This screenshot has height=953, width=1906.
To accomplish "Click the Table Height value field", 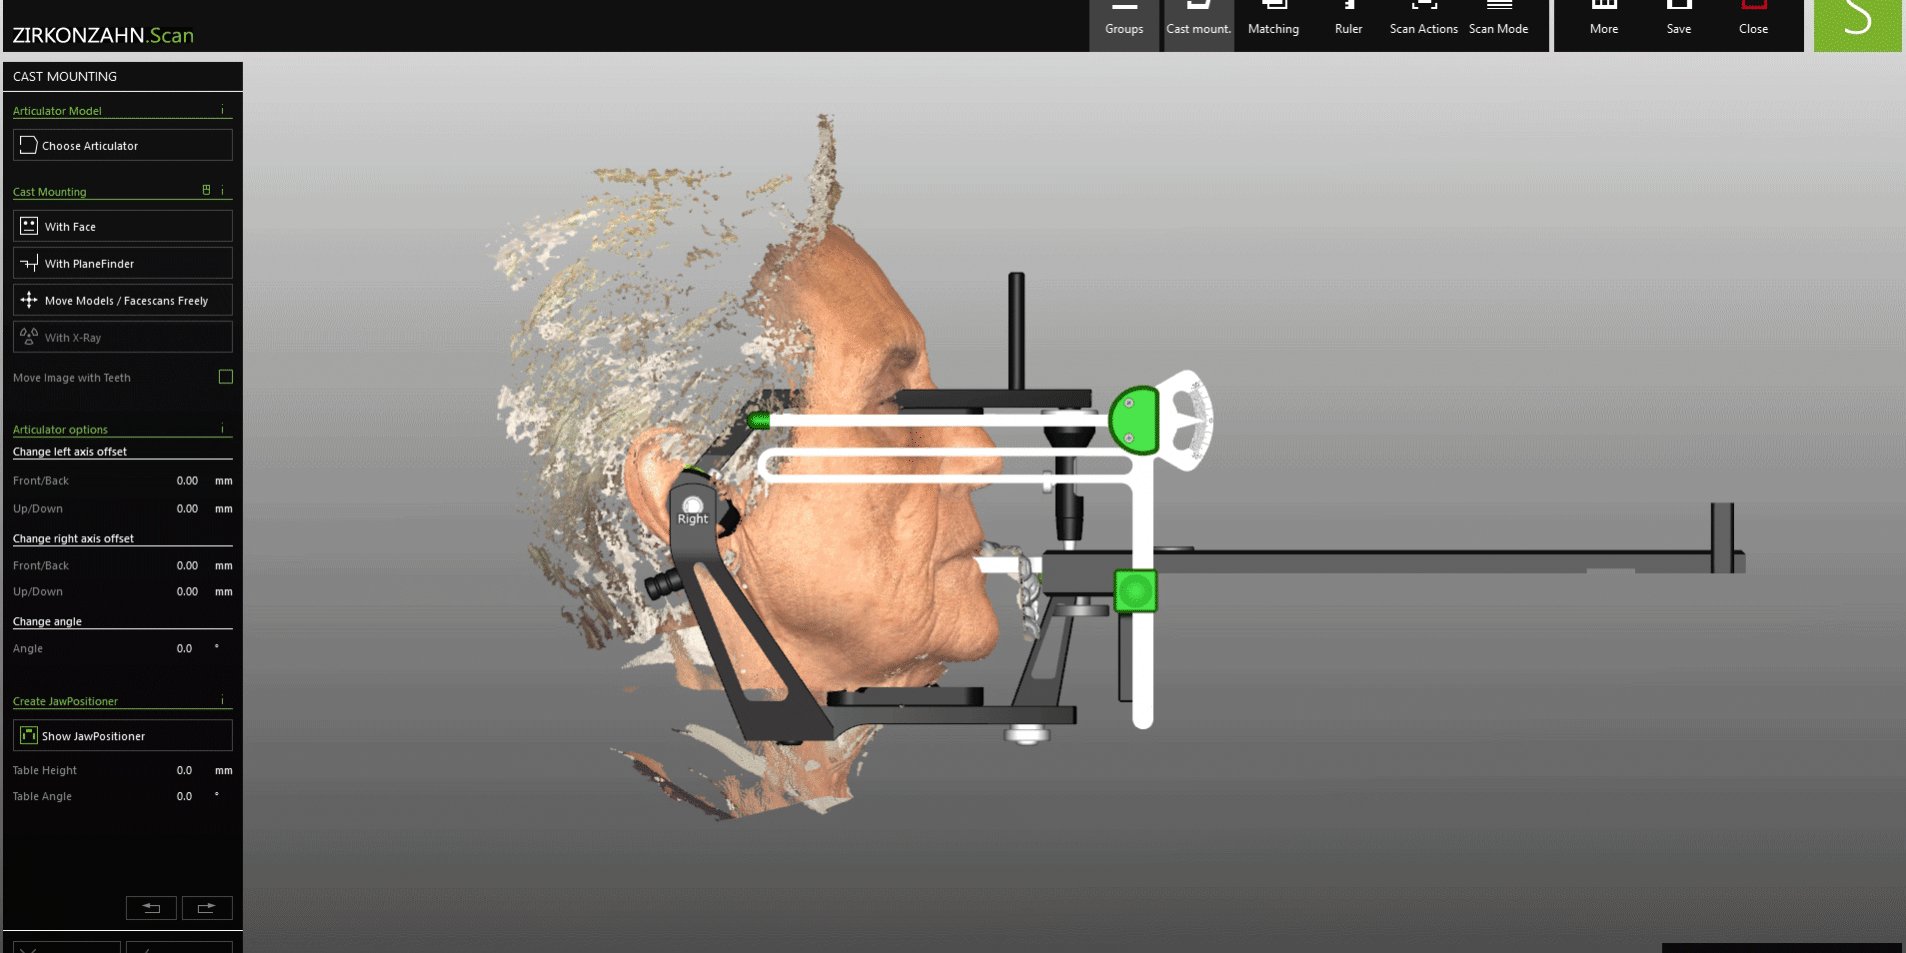I will coord(185,771).
